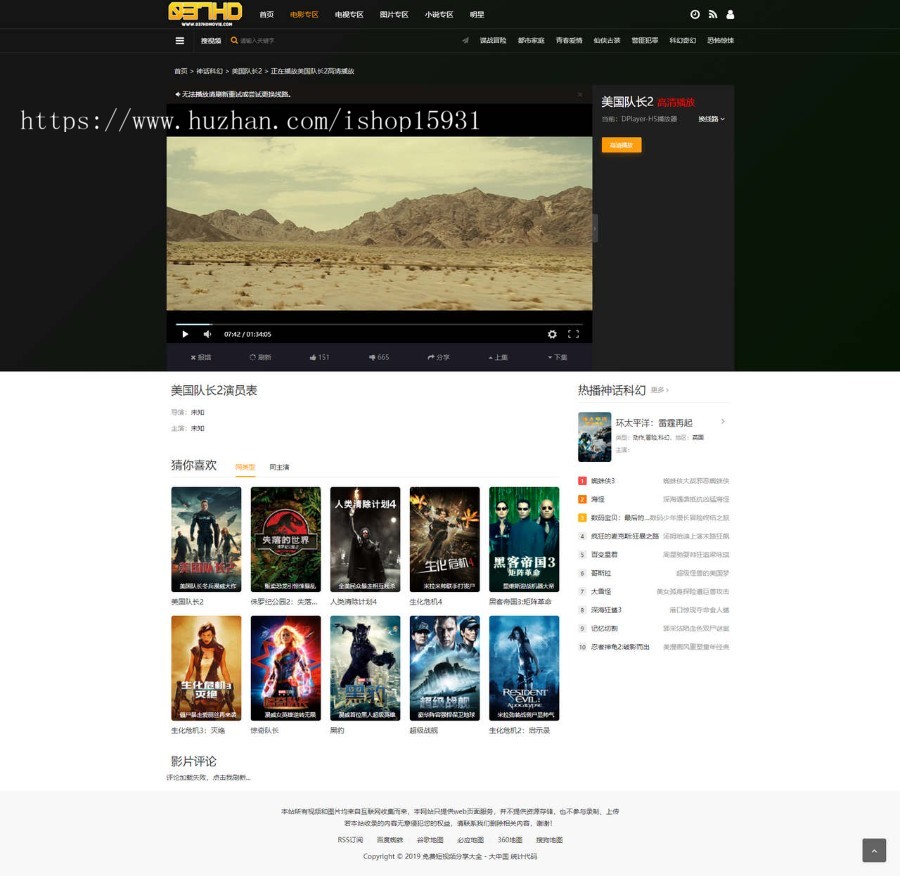The image size is (900, 876).
Task: Click the 报错 report error button
Action: click(201, 357)
